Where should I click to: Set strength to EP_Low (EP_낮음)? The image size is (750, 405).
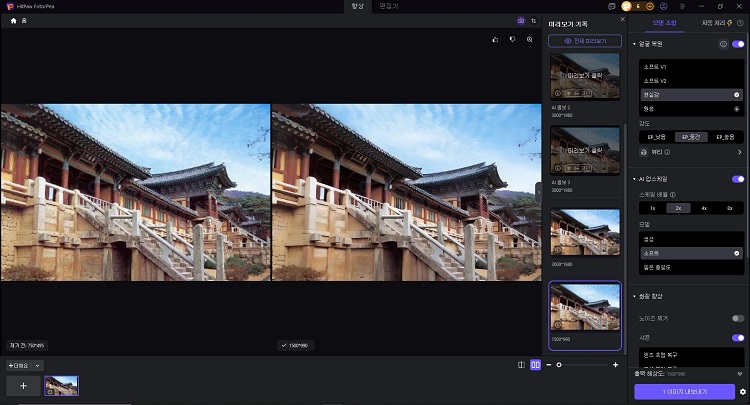click(x=657, y=137)
